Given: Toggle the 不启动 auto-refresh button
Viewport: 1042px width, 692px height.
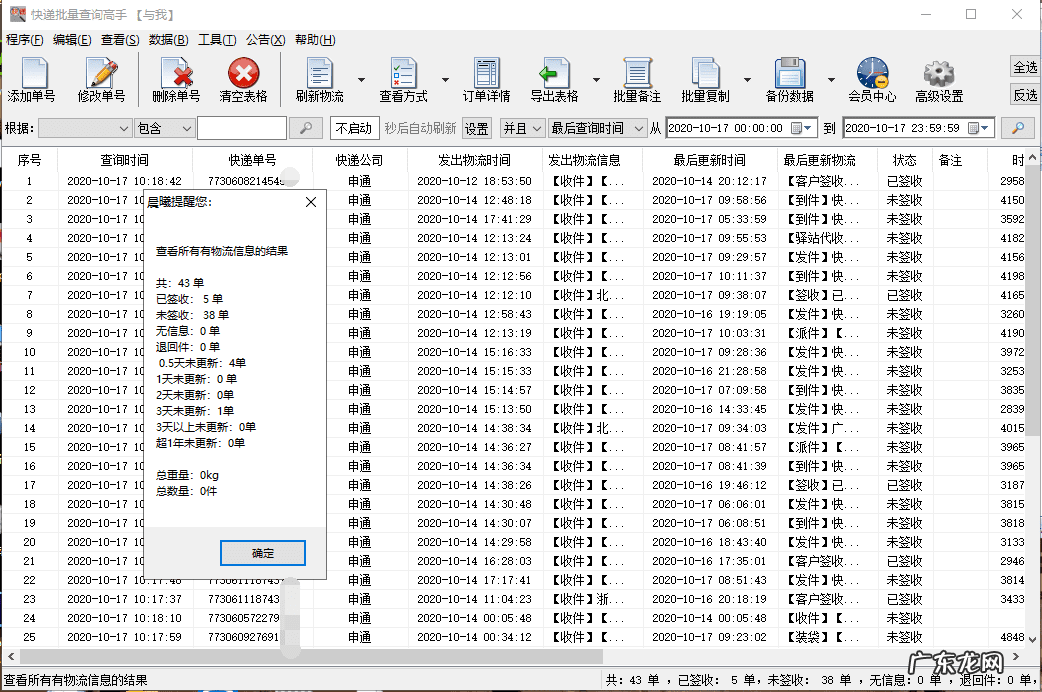Looking at the screenshot, I should pyautogui.click(x=354, y=128).
